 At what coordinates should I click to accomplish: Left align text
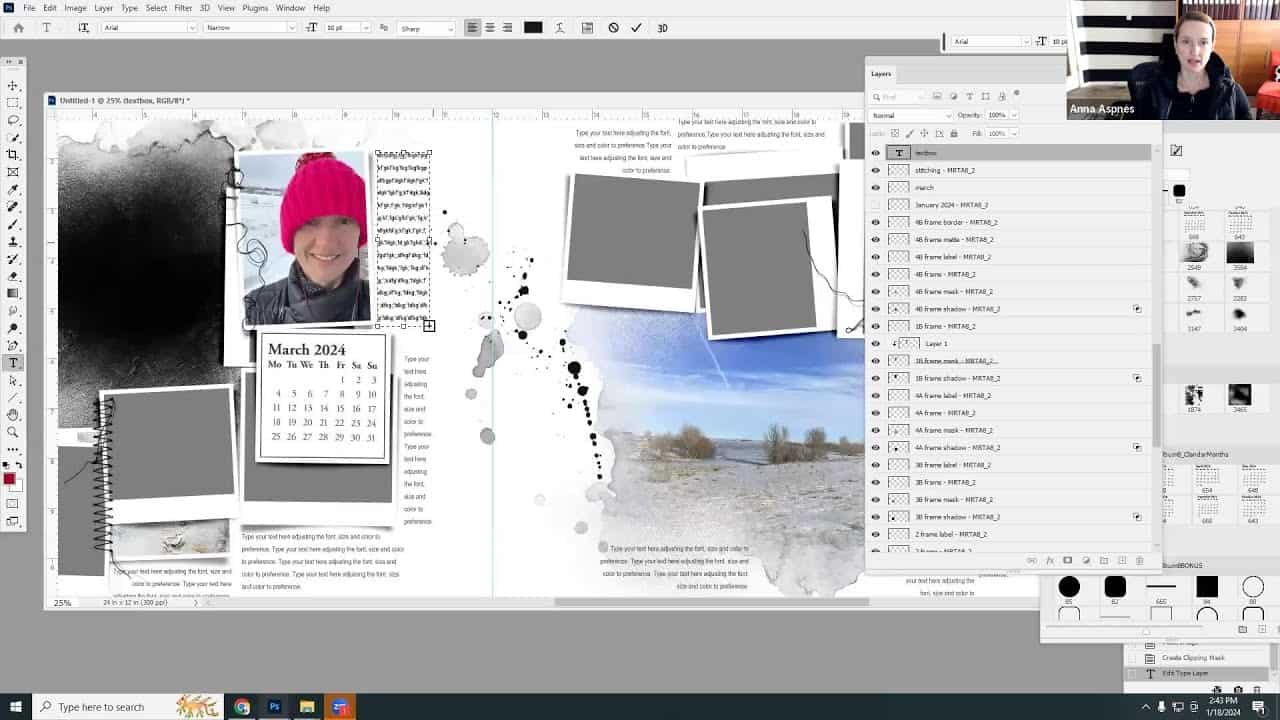pyautogui.click(x=472, y=28)
